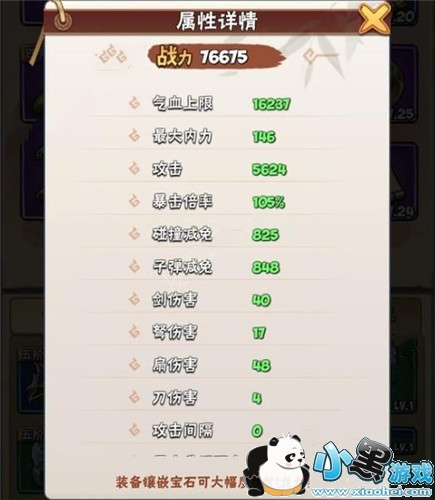This screenshot has width=435, height=500.
Task: Open the 小黑游戏 watermark link
Action: [x=372, y=467]
